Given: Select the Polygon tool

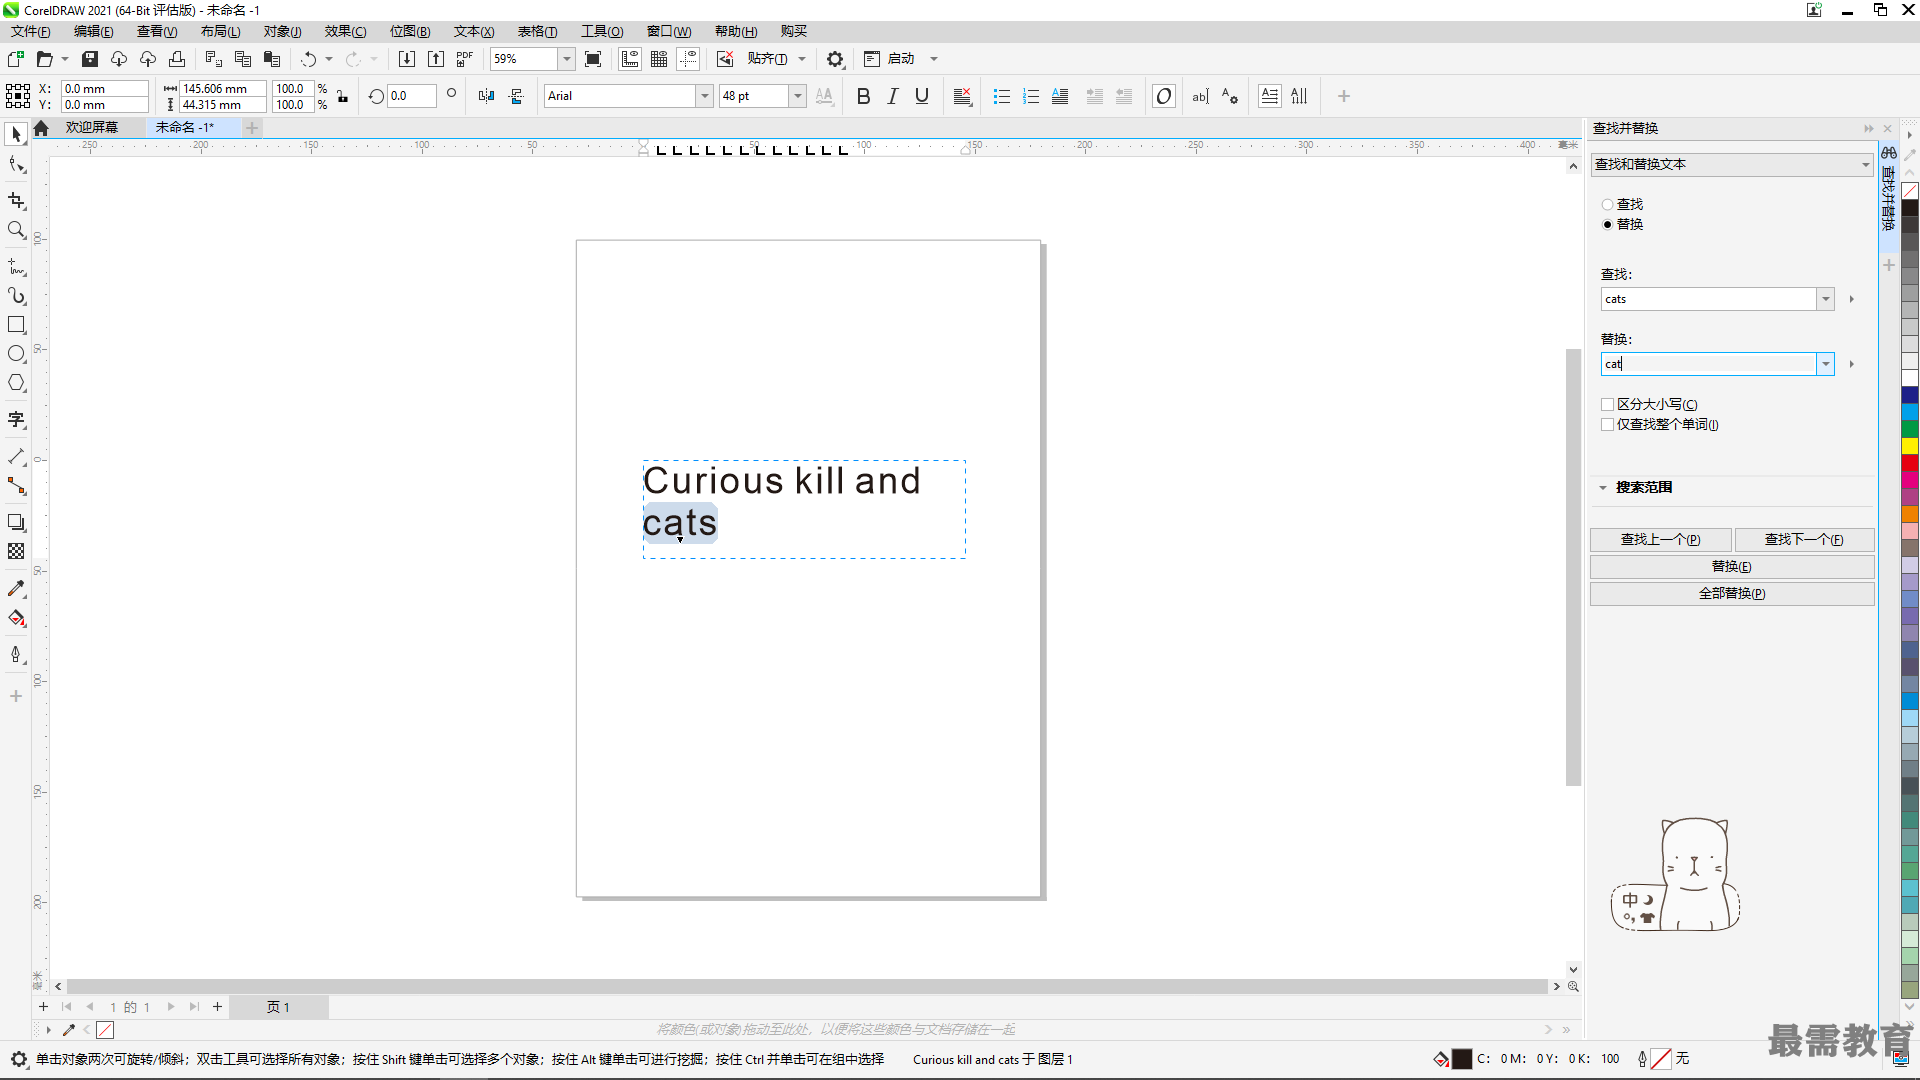Looking at the screenshot, I should click(x=16, y=383).
